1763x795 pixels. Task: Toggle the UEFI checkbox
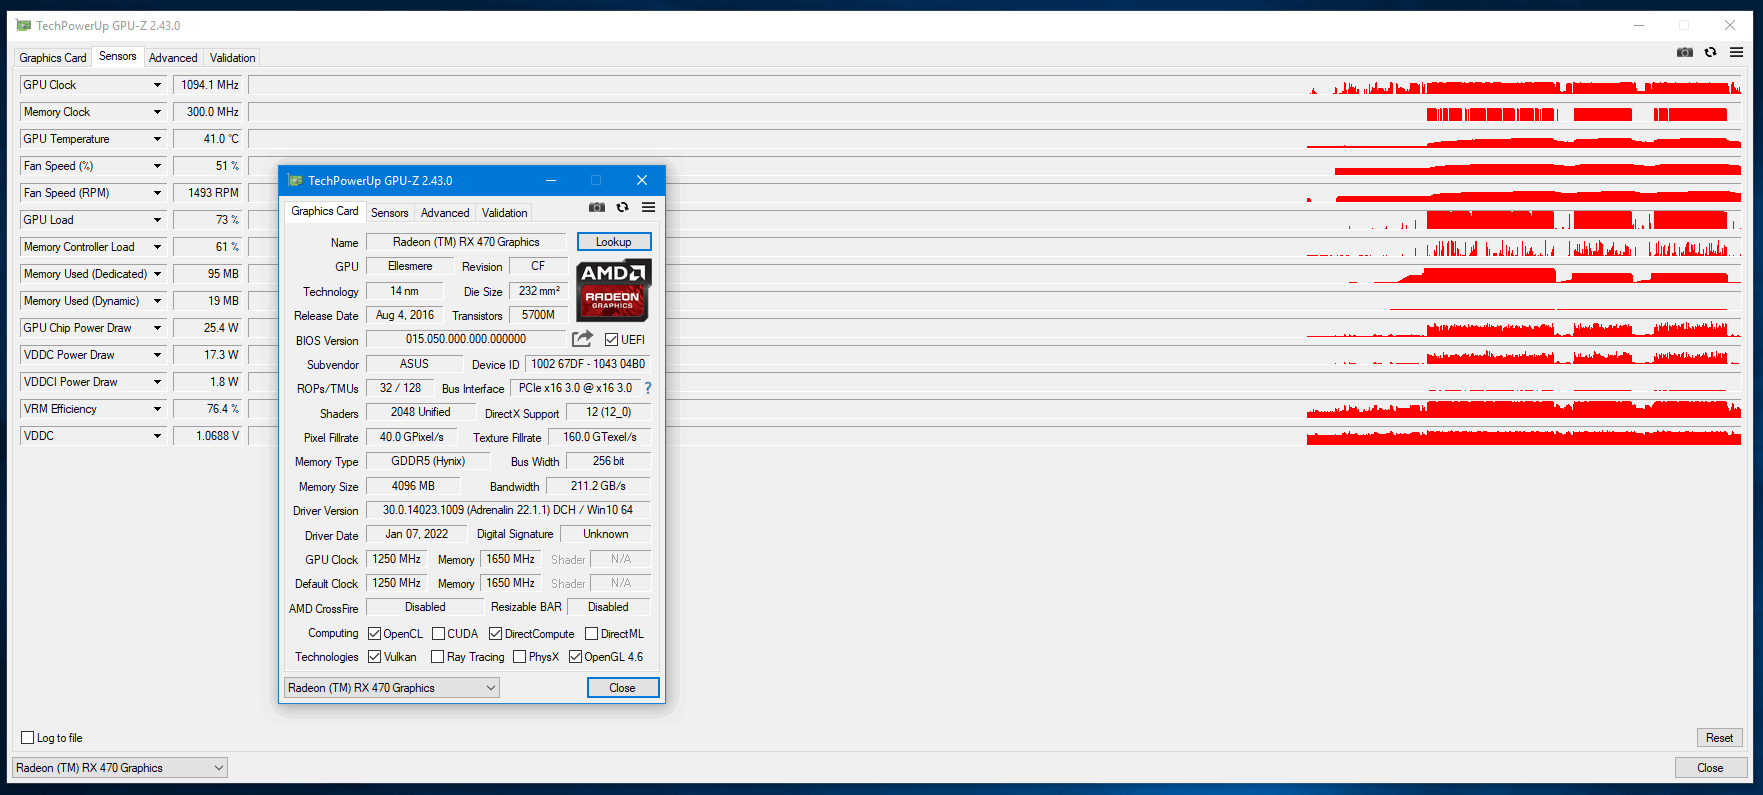611,339
